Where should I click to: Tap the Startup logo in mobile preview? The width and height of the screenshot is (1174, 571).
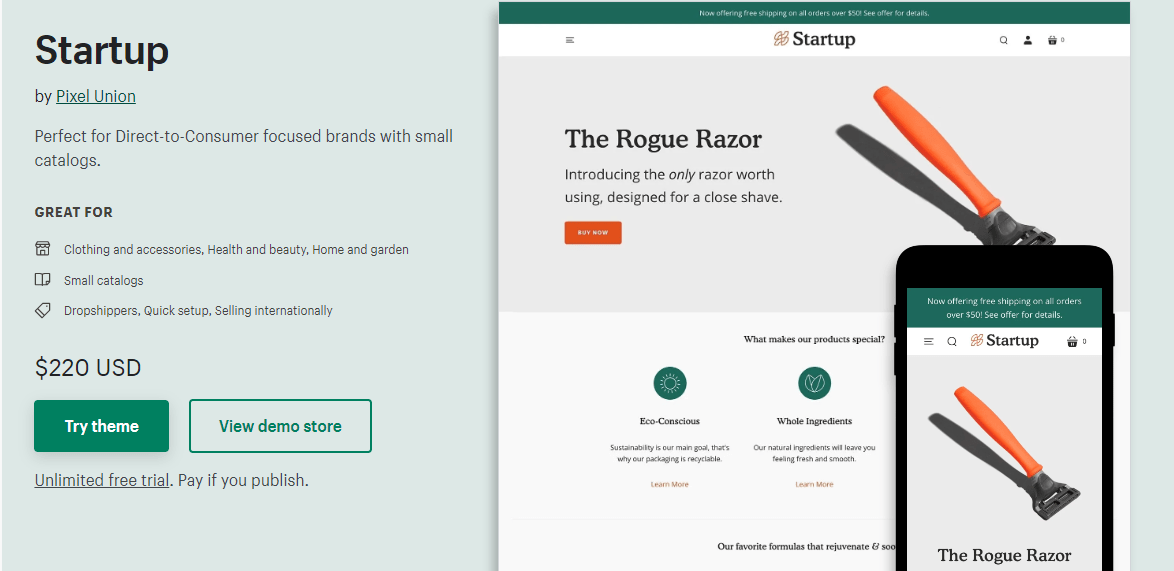[x=1004, y=341]
